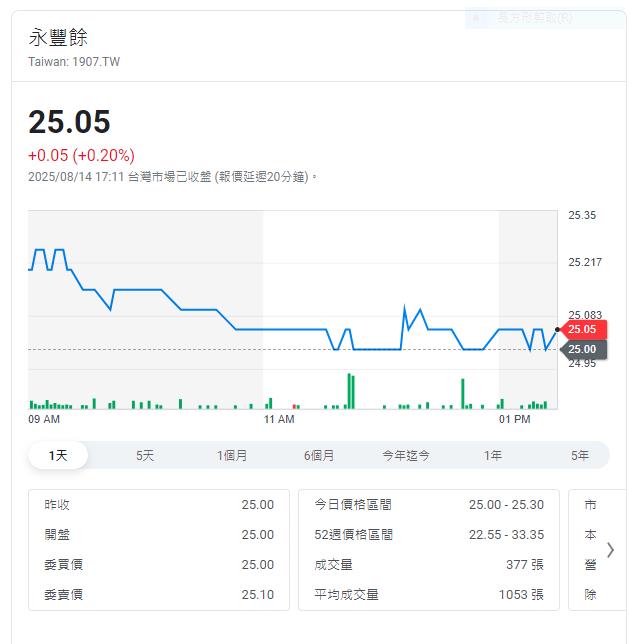Image resolution: width=643 pixels, height=644 pixels.
Task: Click the 永豐餘 stock title
Action: tap(58, 37)
